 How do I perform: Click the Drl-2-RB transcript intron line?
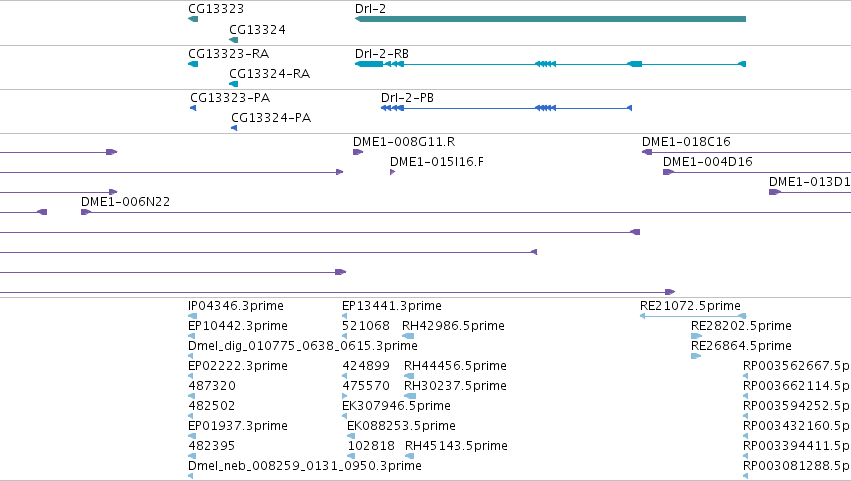(550, 64)
